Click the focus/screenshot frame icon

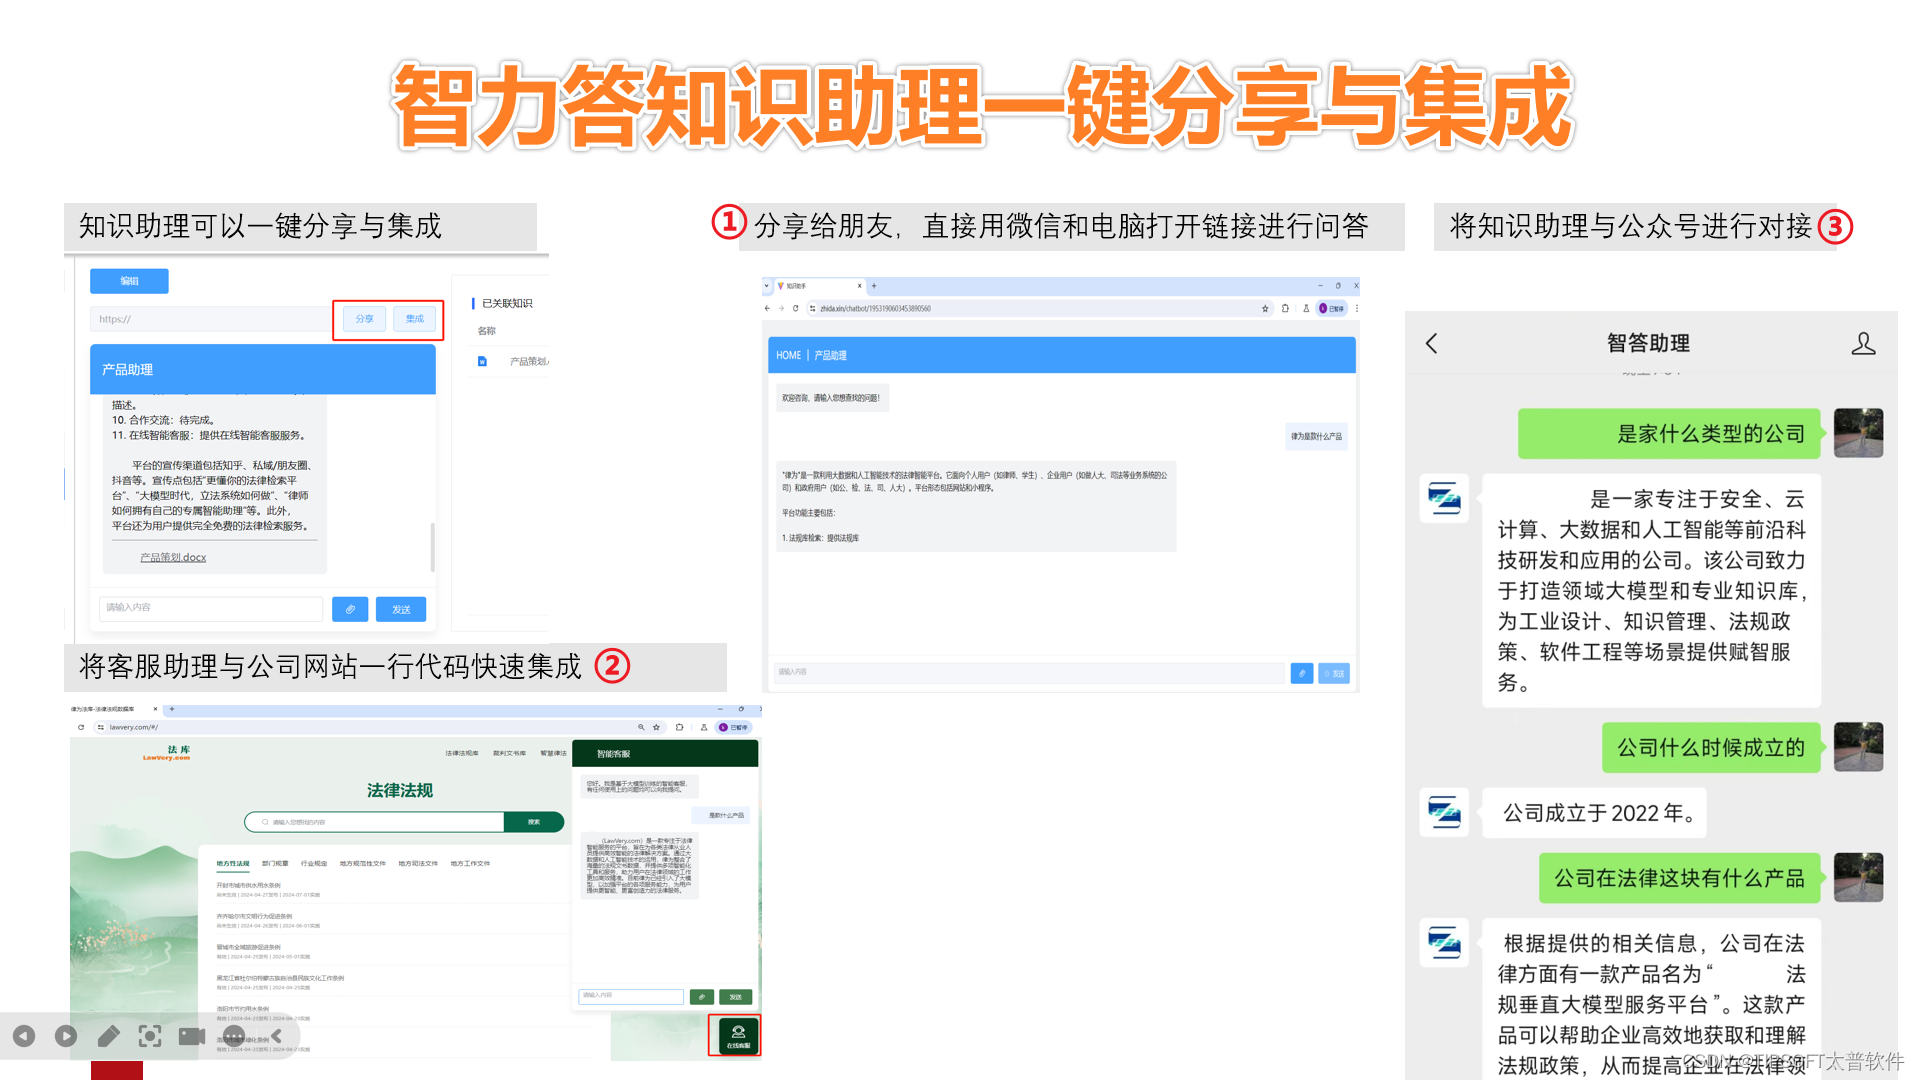(150, 1036)
